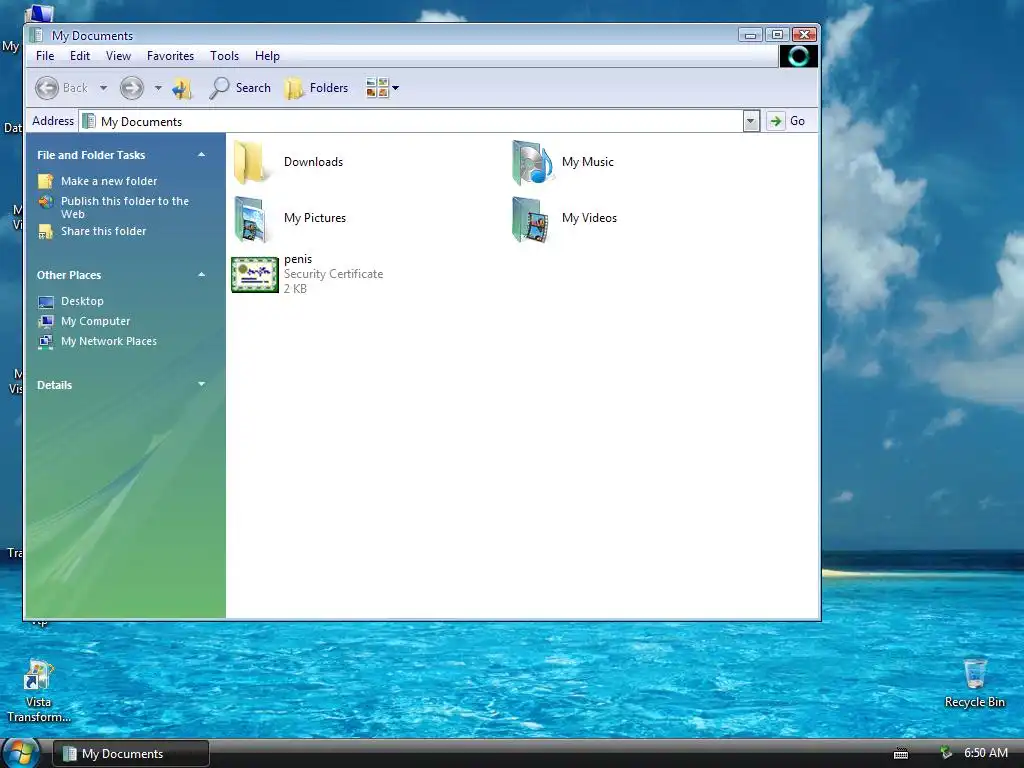Click the Go button
1024x768 pixels.
(x=787, y=121)
